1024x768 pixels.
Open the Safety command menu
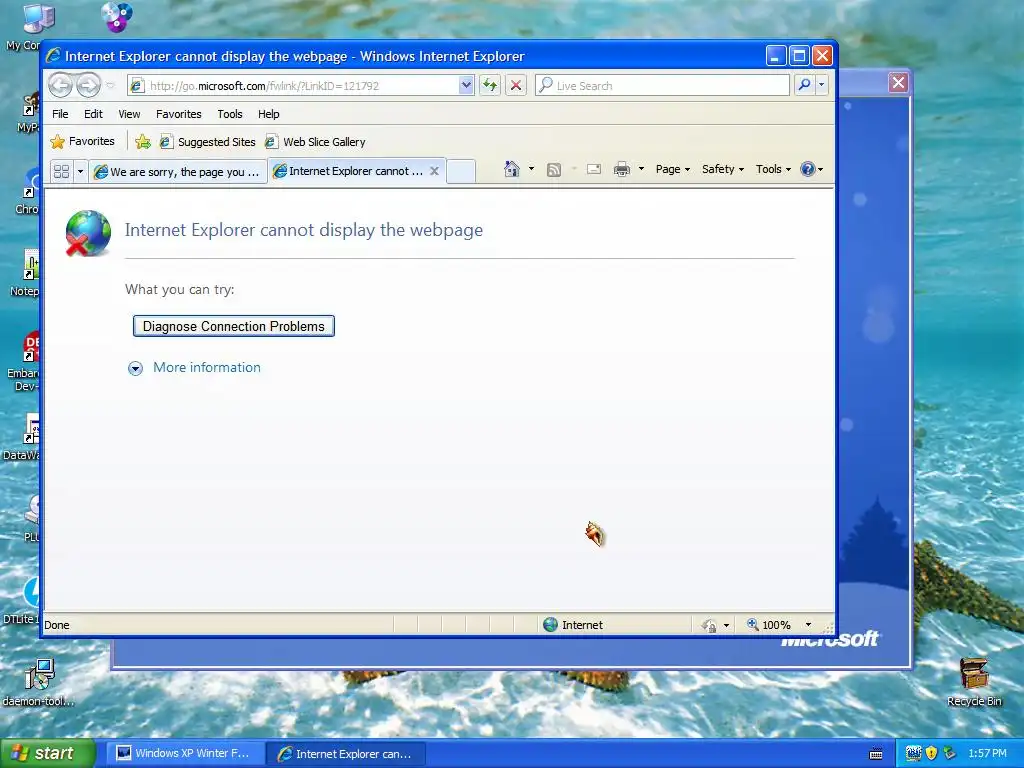[722, 169]
